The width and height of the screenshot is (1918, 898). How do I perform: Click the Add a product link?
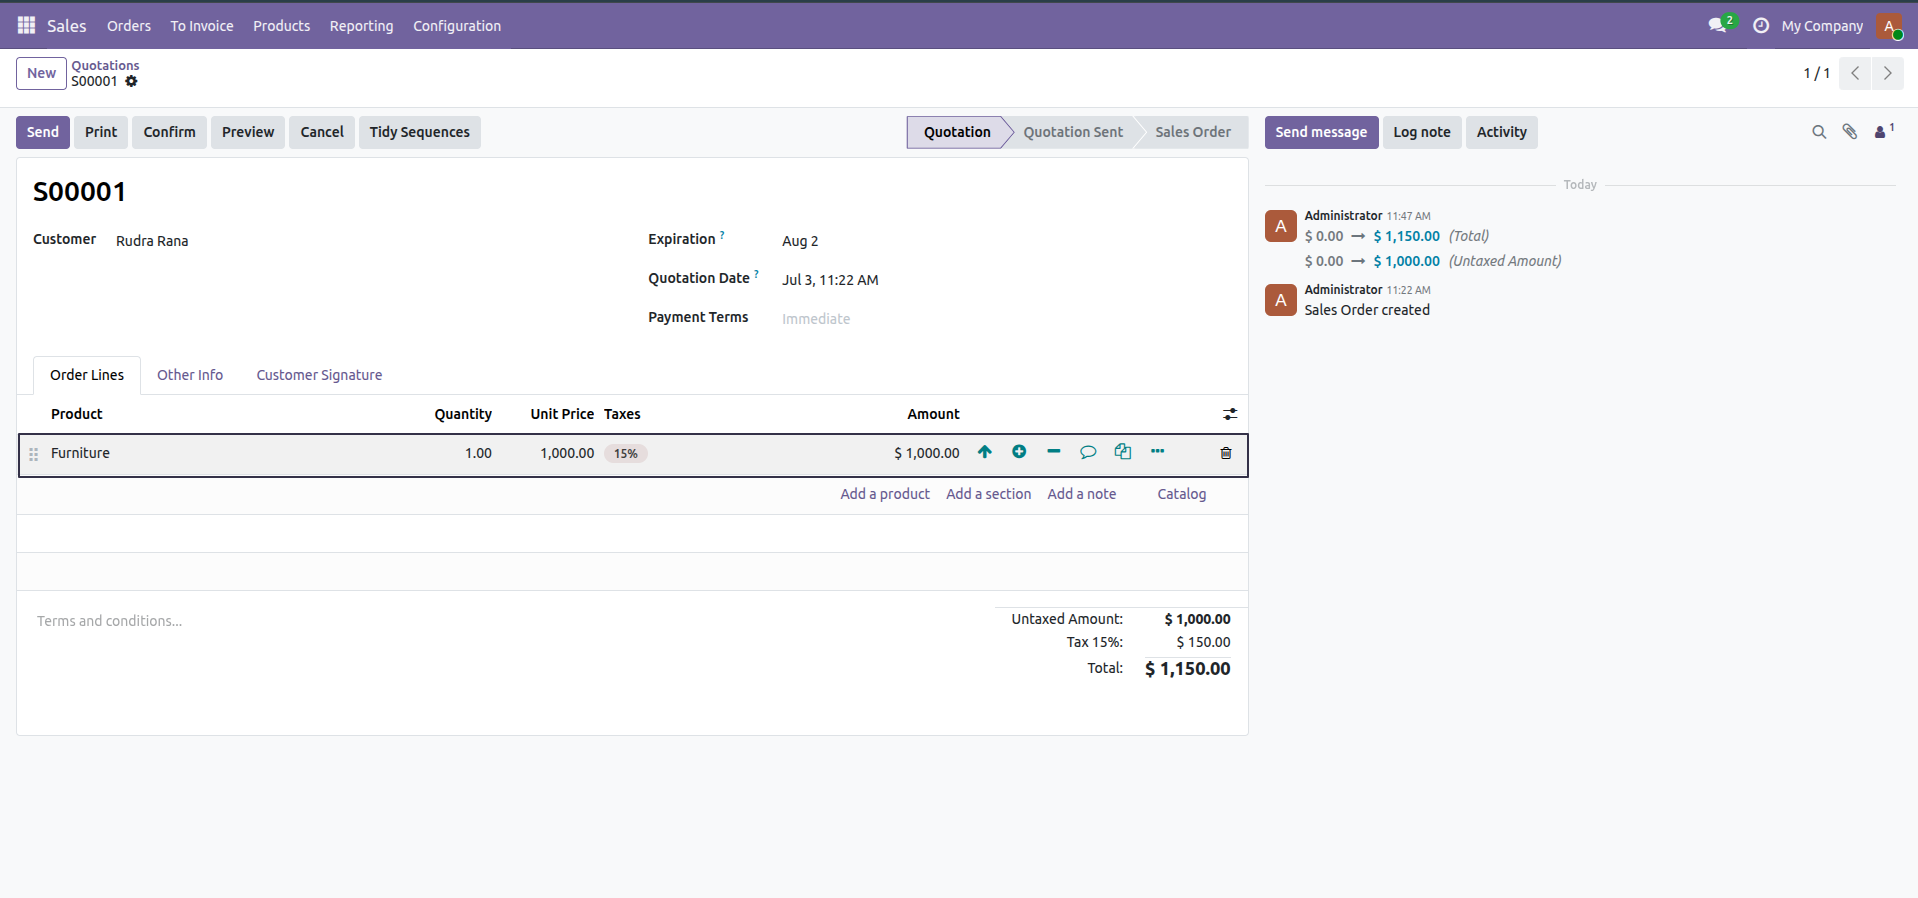click(885, 494)
